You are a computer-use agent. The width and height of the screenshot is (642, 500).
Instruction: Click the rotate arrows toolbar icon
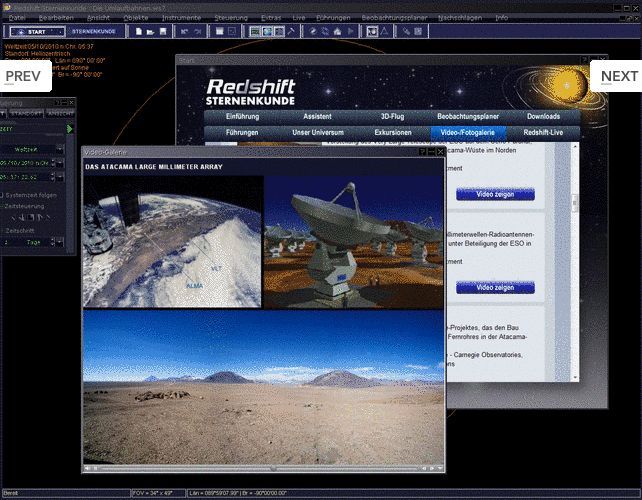[325, 32]
